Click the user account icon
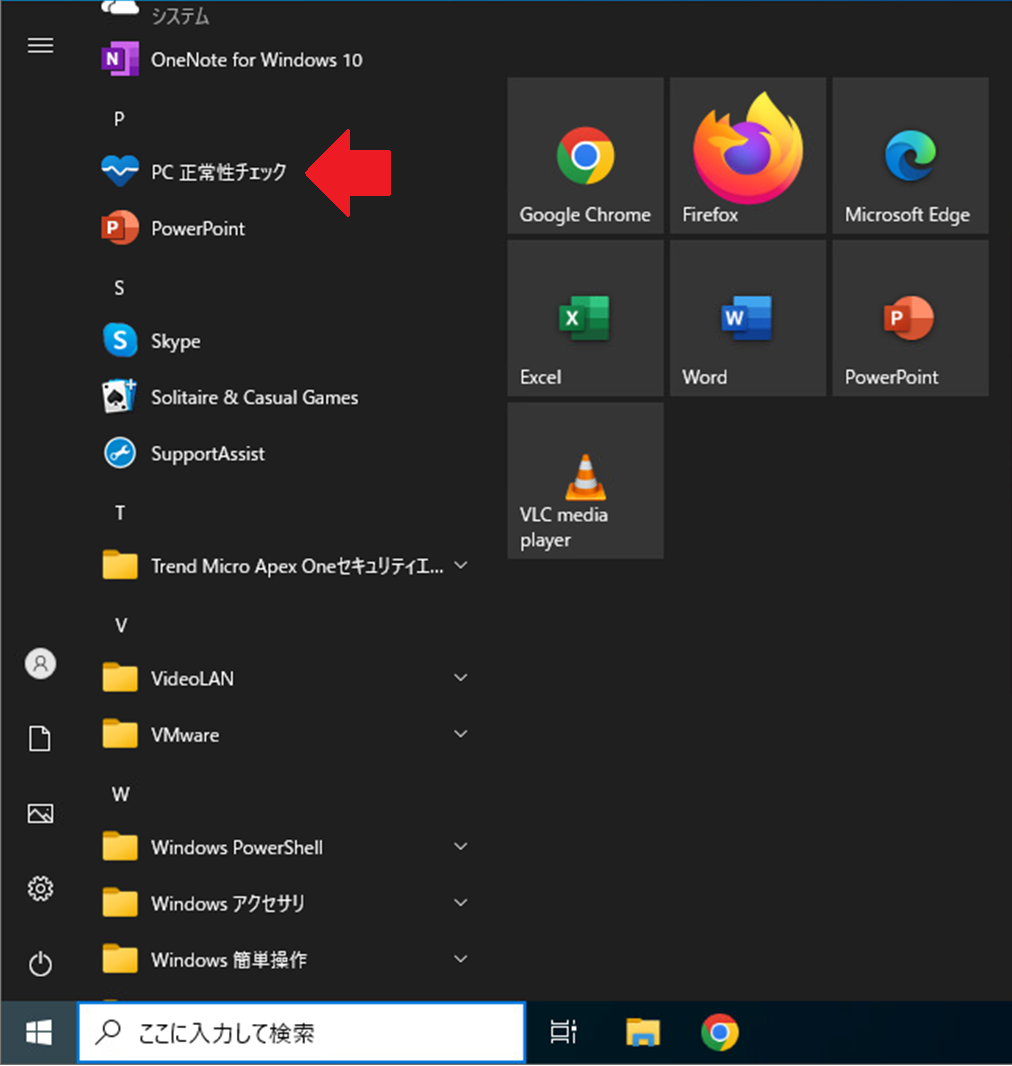 tap(40, 664)
